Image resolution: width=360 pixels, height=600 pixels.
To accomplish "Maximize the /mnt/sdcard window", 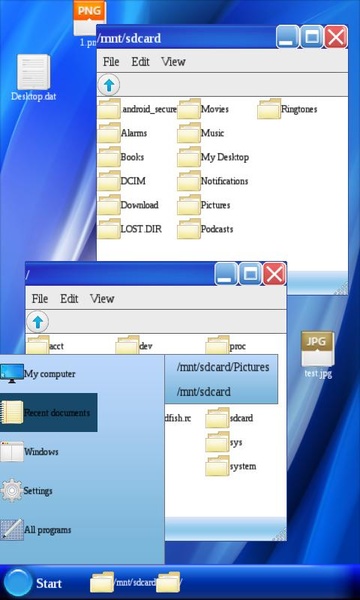I will 312,37.
